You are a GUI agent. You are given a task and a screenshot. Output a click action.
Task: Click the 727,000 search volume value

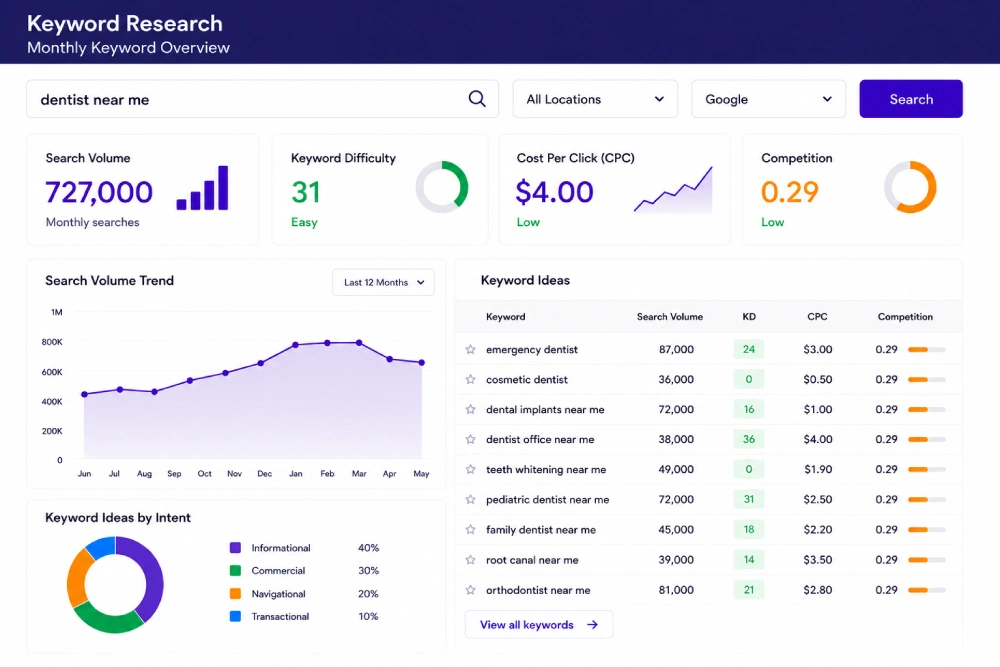click(99, 192)
